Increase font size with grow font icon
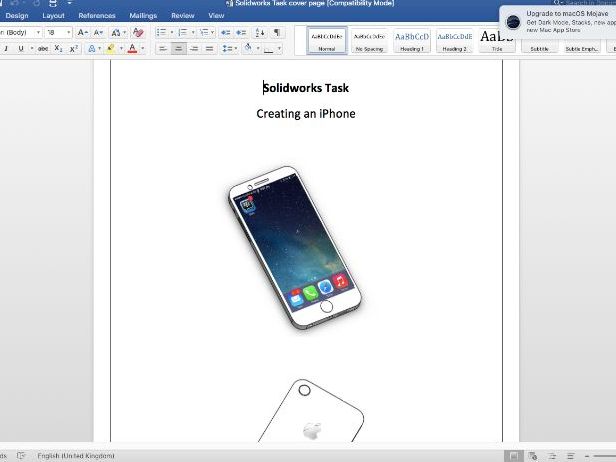Image resolution: width=616 pixels, height=462 pixels. (82, 32)
